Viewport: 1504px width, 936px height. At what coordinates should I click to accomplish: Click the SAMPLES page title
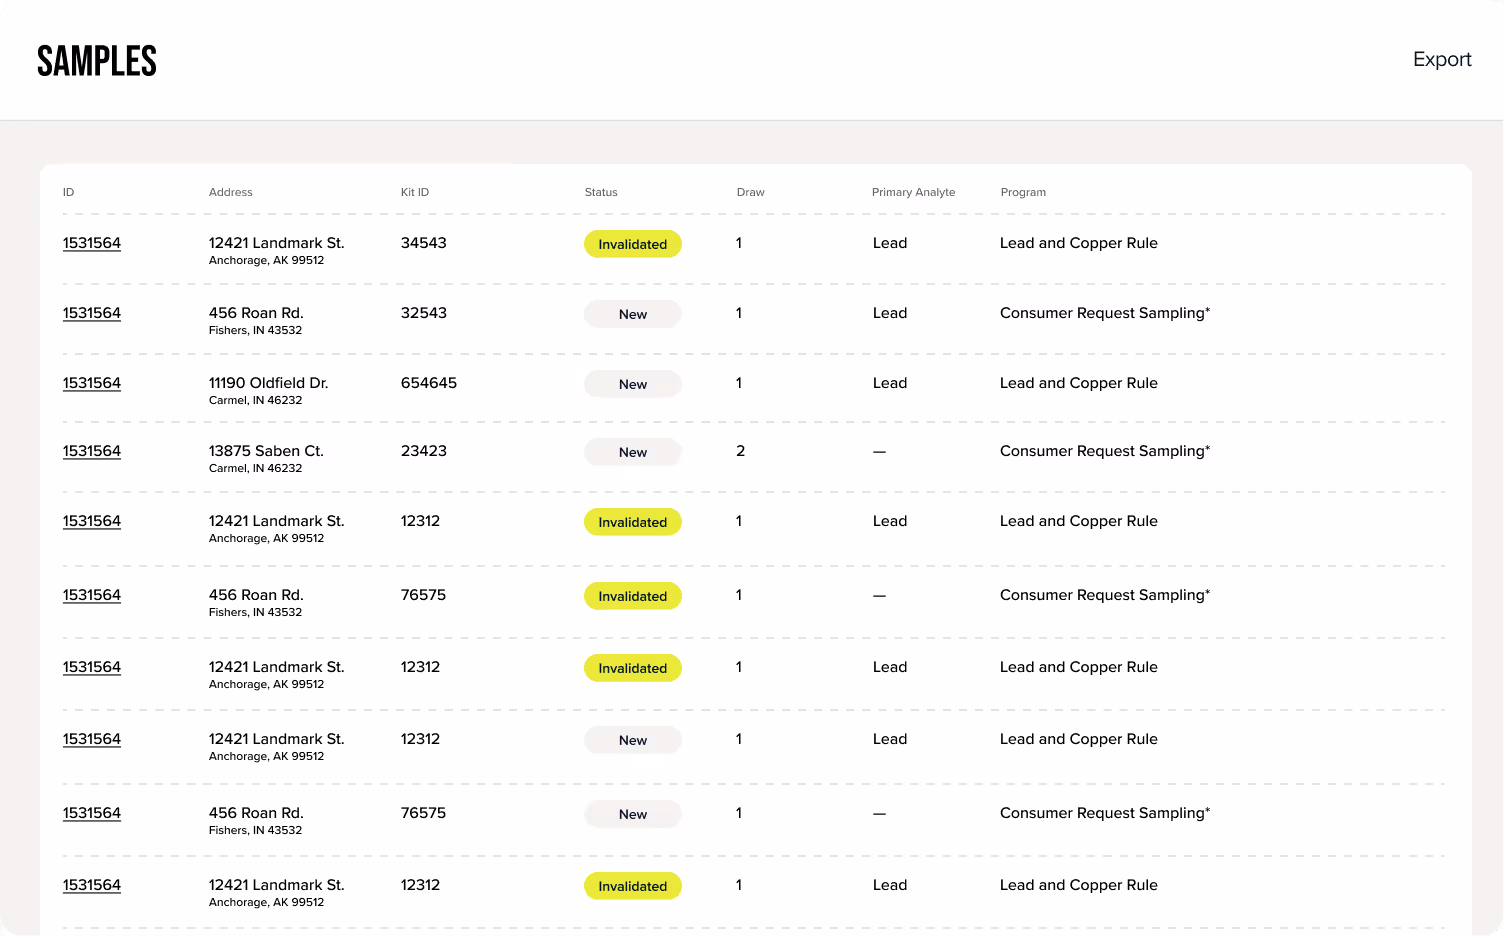point(97,60)
